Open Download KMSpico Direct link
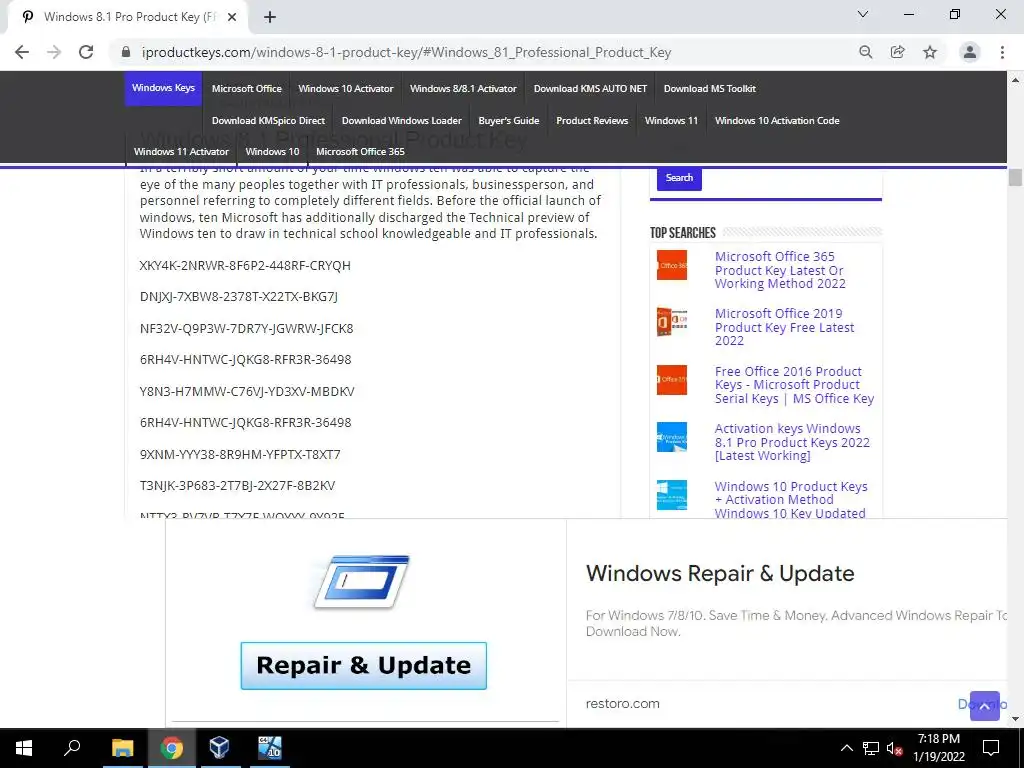Image resolution: width=1024 pixels, height=768 pixels. [x=268, y=120]
